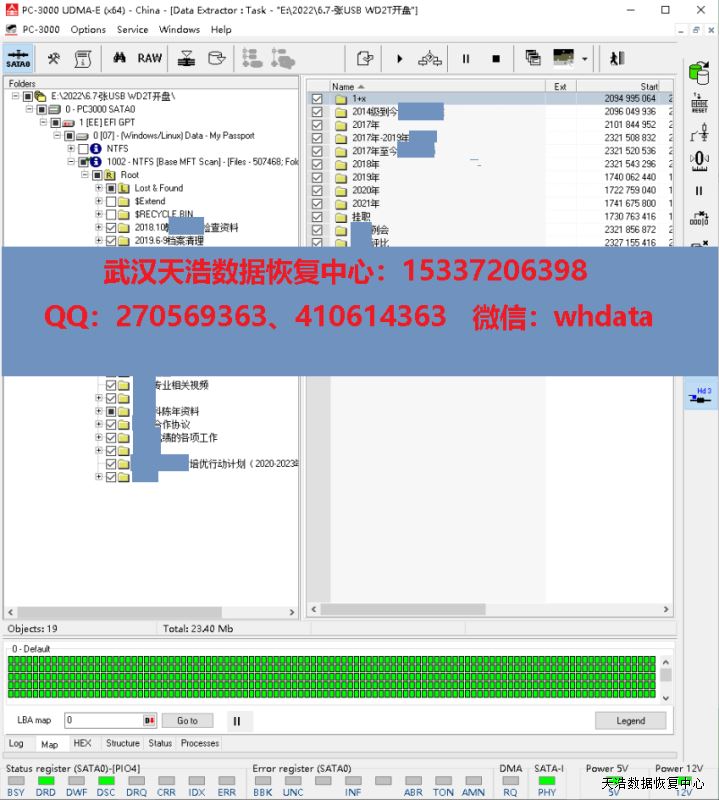
Task: Check the NTFS partition checkbox in tree
Action: [x=83, y=149]
